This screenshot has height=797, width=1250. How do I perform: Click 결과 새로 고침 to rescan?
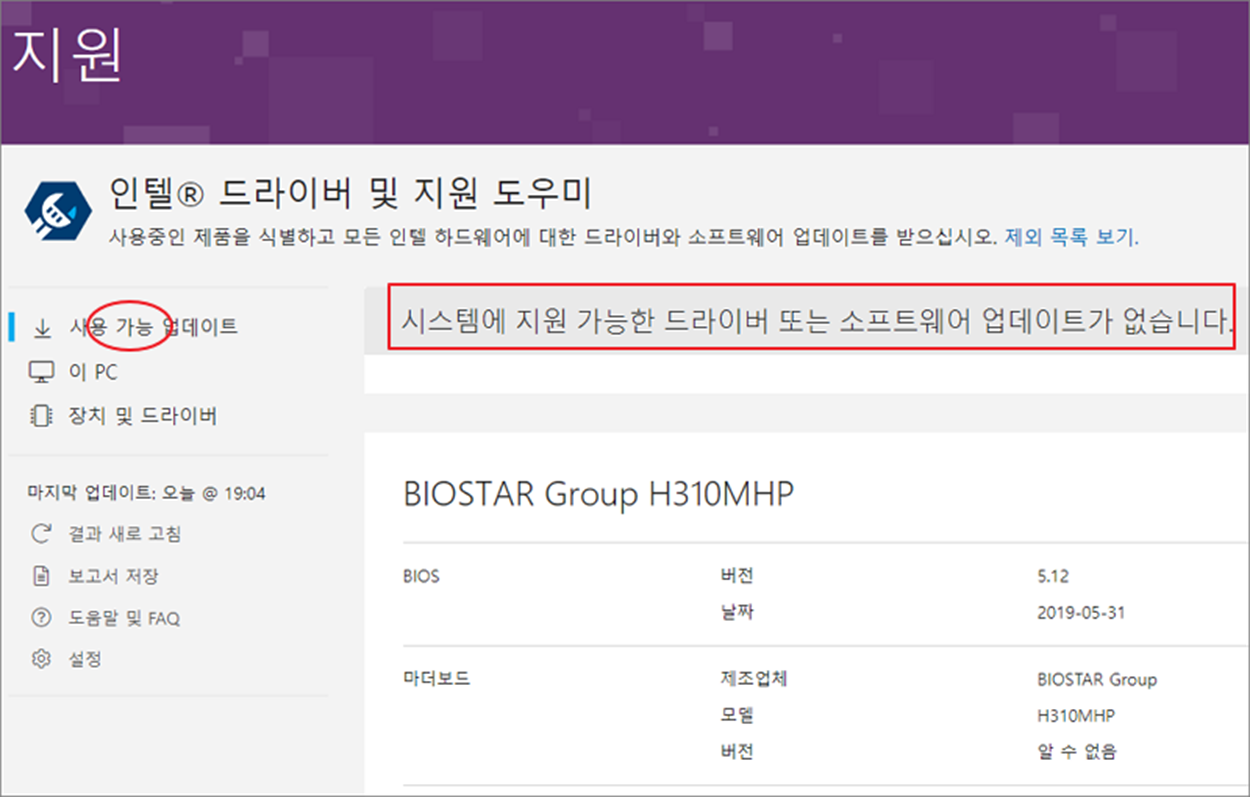[124, 534]
